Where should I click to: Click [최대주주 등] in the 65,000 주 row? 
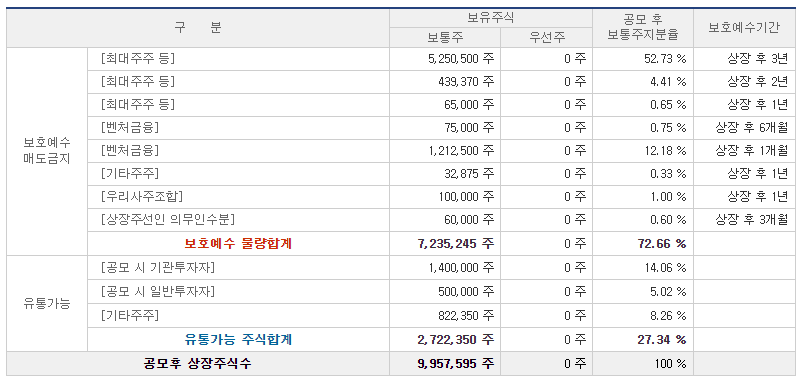(x=138, y=105)
